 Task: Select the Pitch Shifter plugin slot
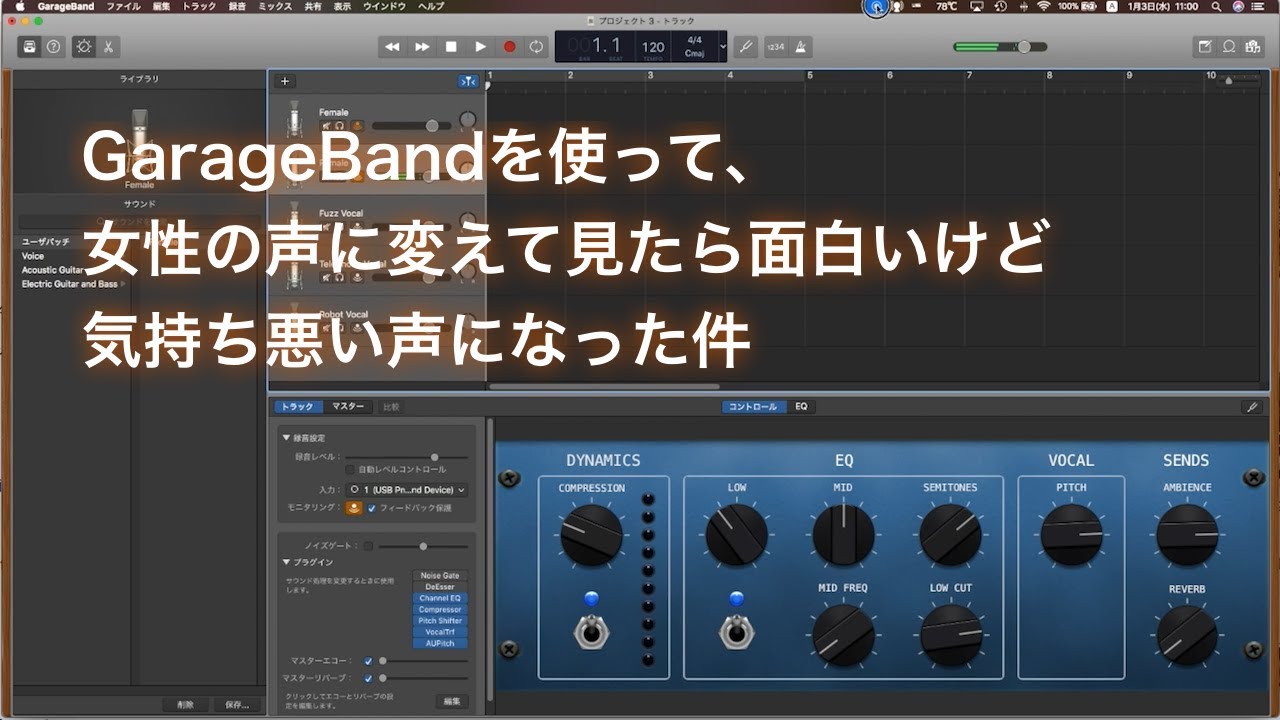pos(440,621)
